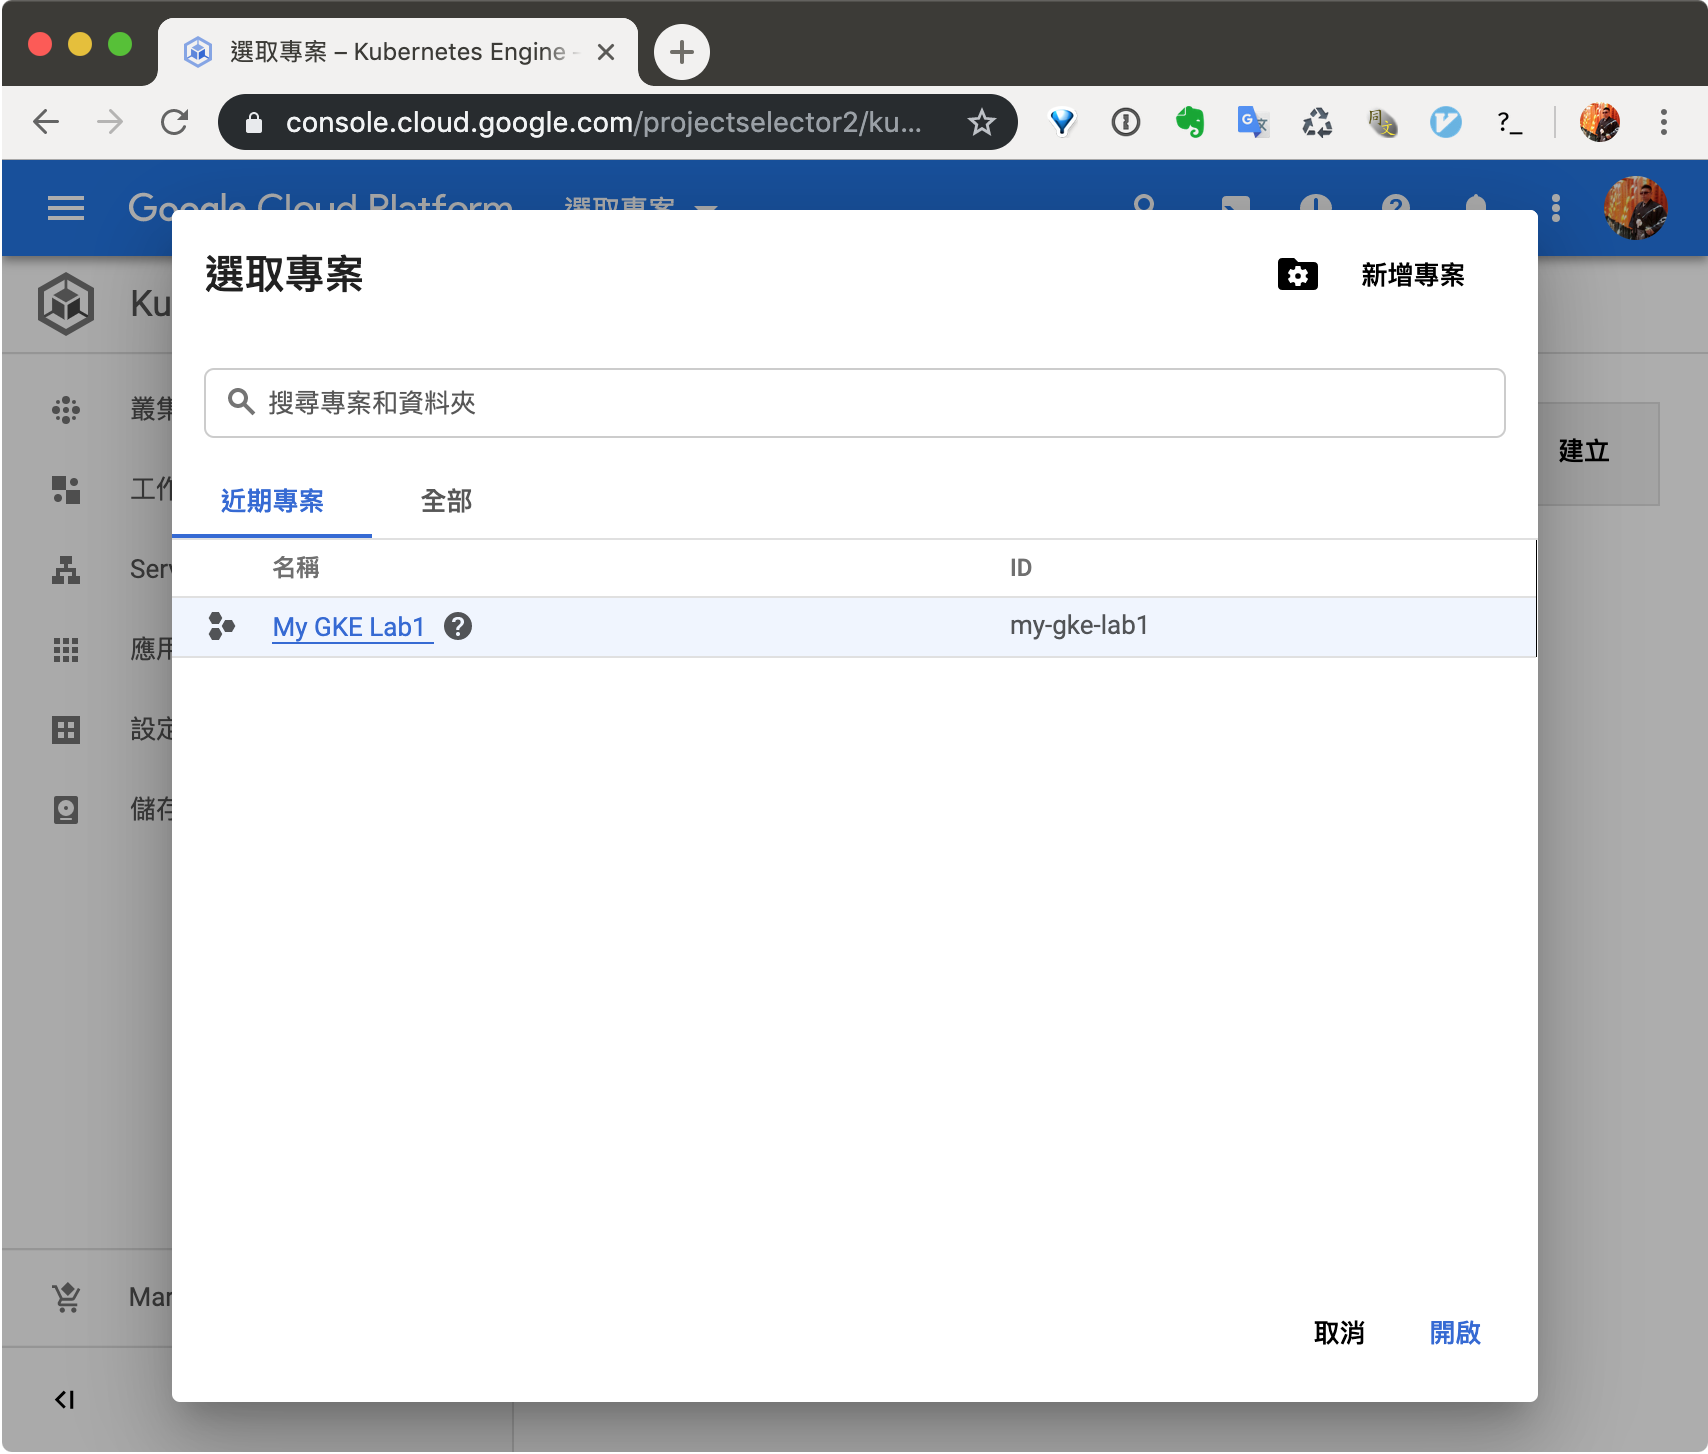The width and height of the screenshot is (1708, 1454).
Task: Click the blue checkmark extension icon
Action: (1445, 122)
